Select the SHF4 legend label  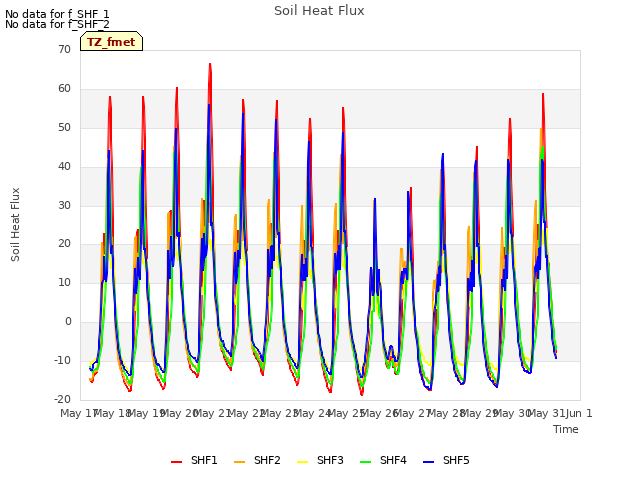[393, 460]
